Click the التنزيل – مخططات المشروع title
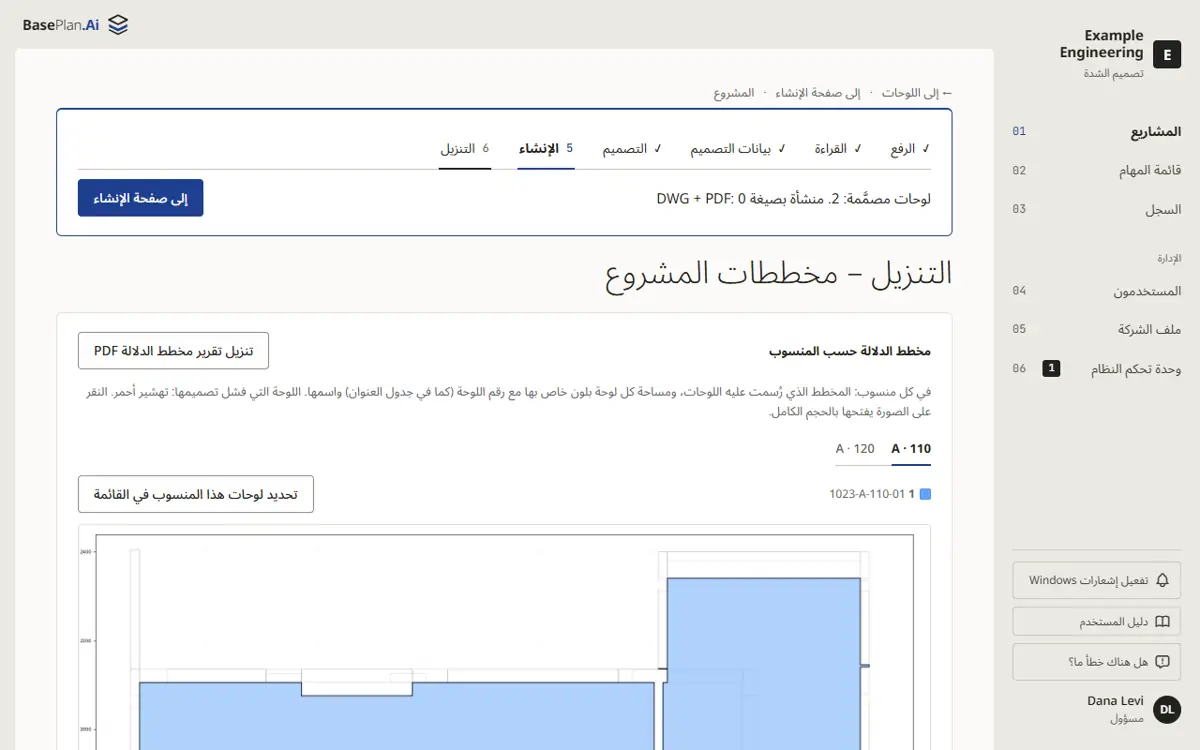Screen dimensions: 1200x750 pos(778,275)
